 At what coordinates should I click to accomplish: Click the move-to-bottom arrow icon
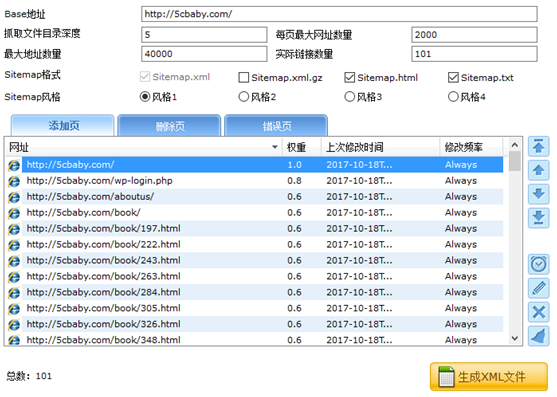pos(539,218)
